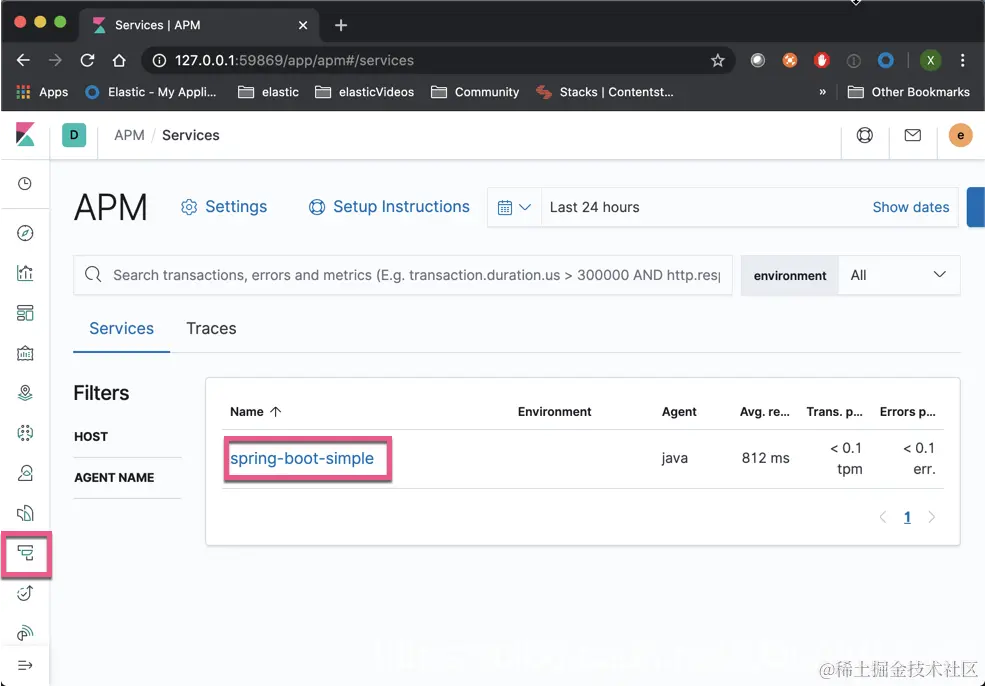Open Other Bookmarks folder
This screenshot has width=985, height=686.
pyautogui.click(x=908, y=92)
